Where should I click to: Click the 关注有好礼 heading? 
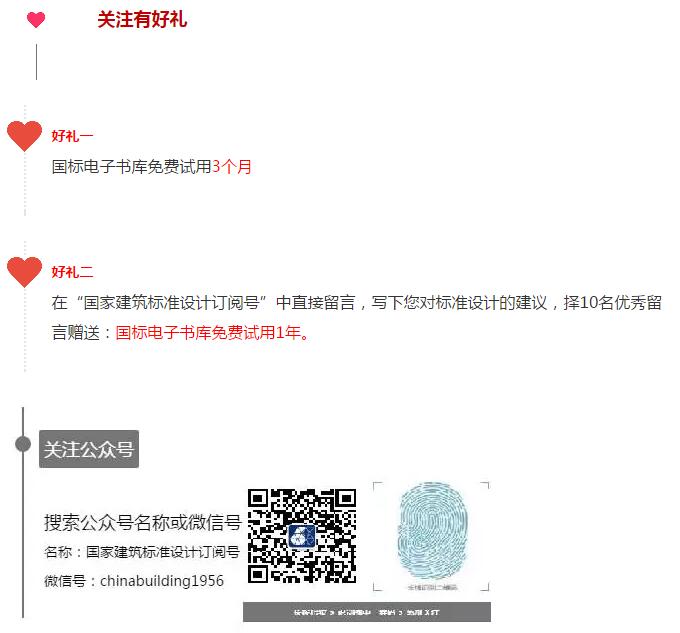click(142, 20)
